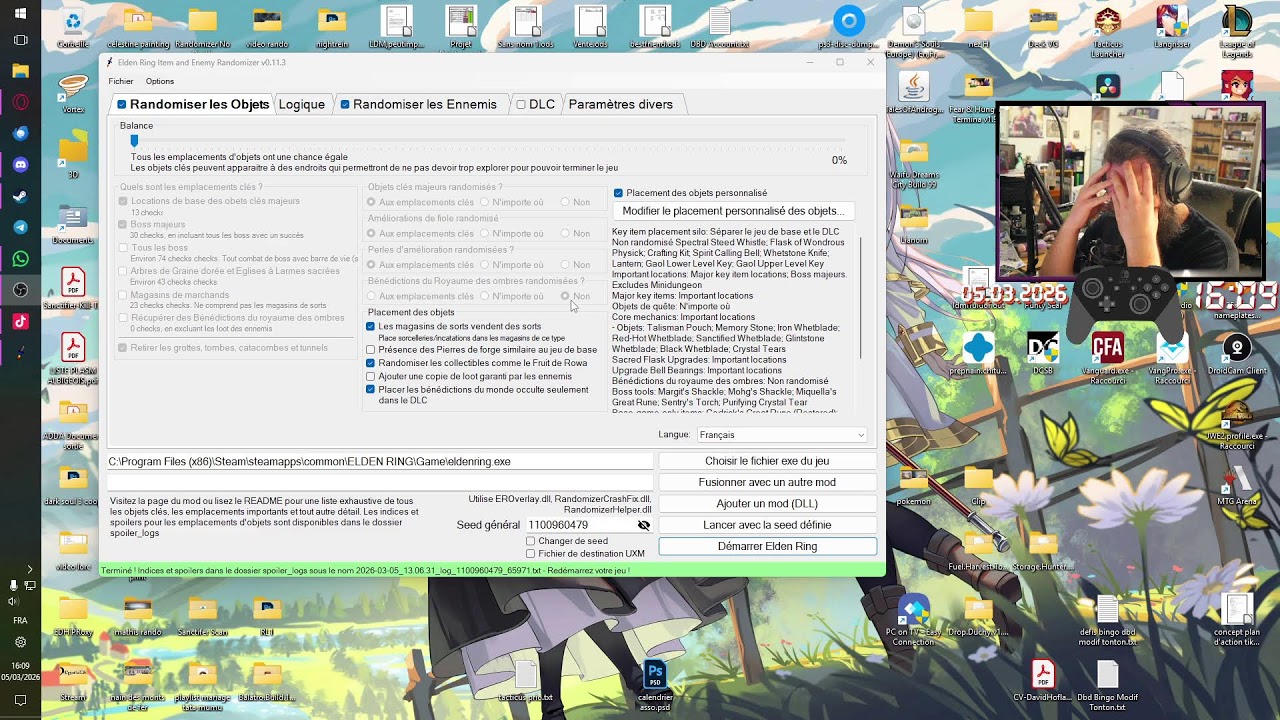This screenshot has width=1280, height=720.
Task: Toggle the Randomiser les Ennemis checkbox
Action: [x=345, y=104]
